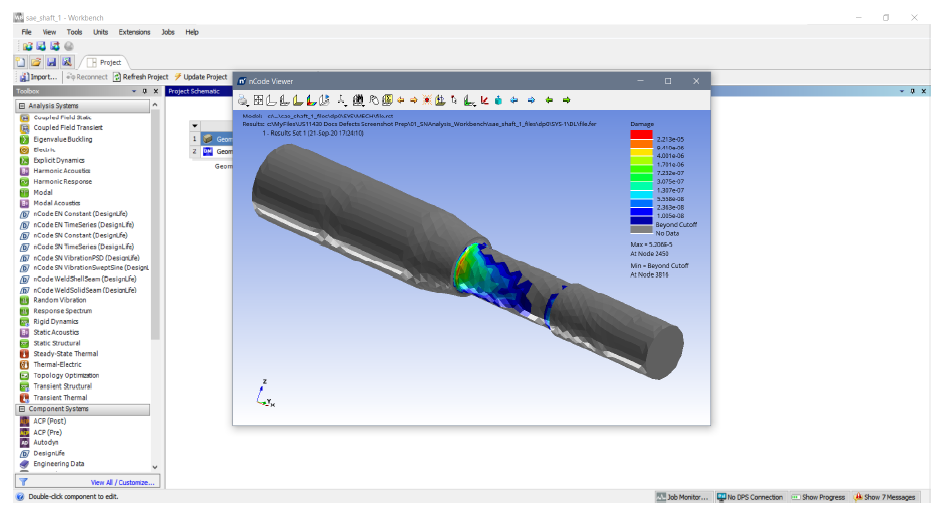
Task: Click the first blue left arrow icon
Action: coord(514,100)
